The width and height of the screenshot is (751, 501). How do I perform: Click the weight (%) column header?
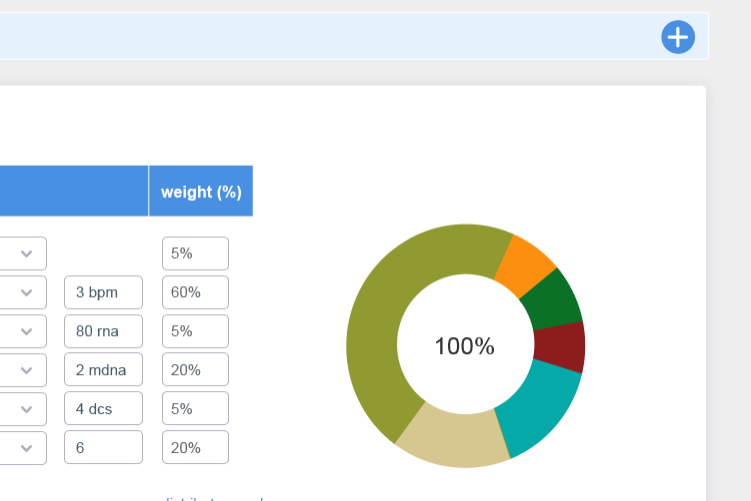point(201,191)
